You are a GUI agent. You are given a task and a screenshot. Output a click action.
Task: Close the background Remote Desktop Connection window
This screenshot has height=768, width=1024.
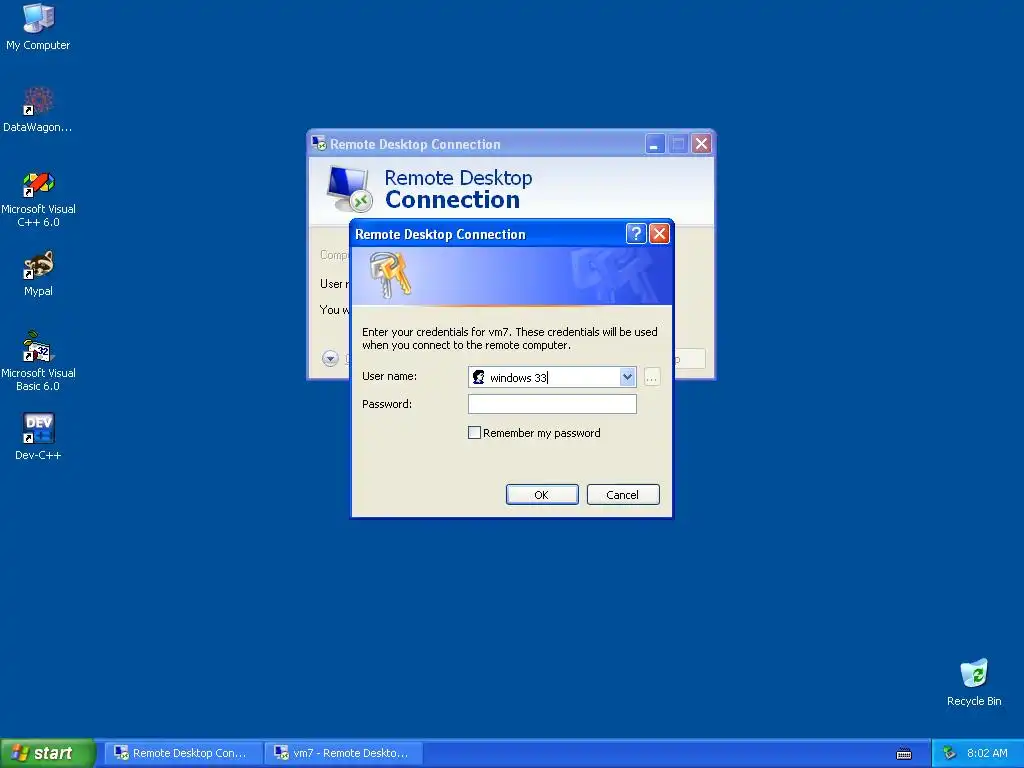701,144
